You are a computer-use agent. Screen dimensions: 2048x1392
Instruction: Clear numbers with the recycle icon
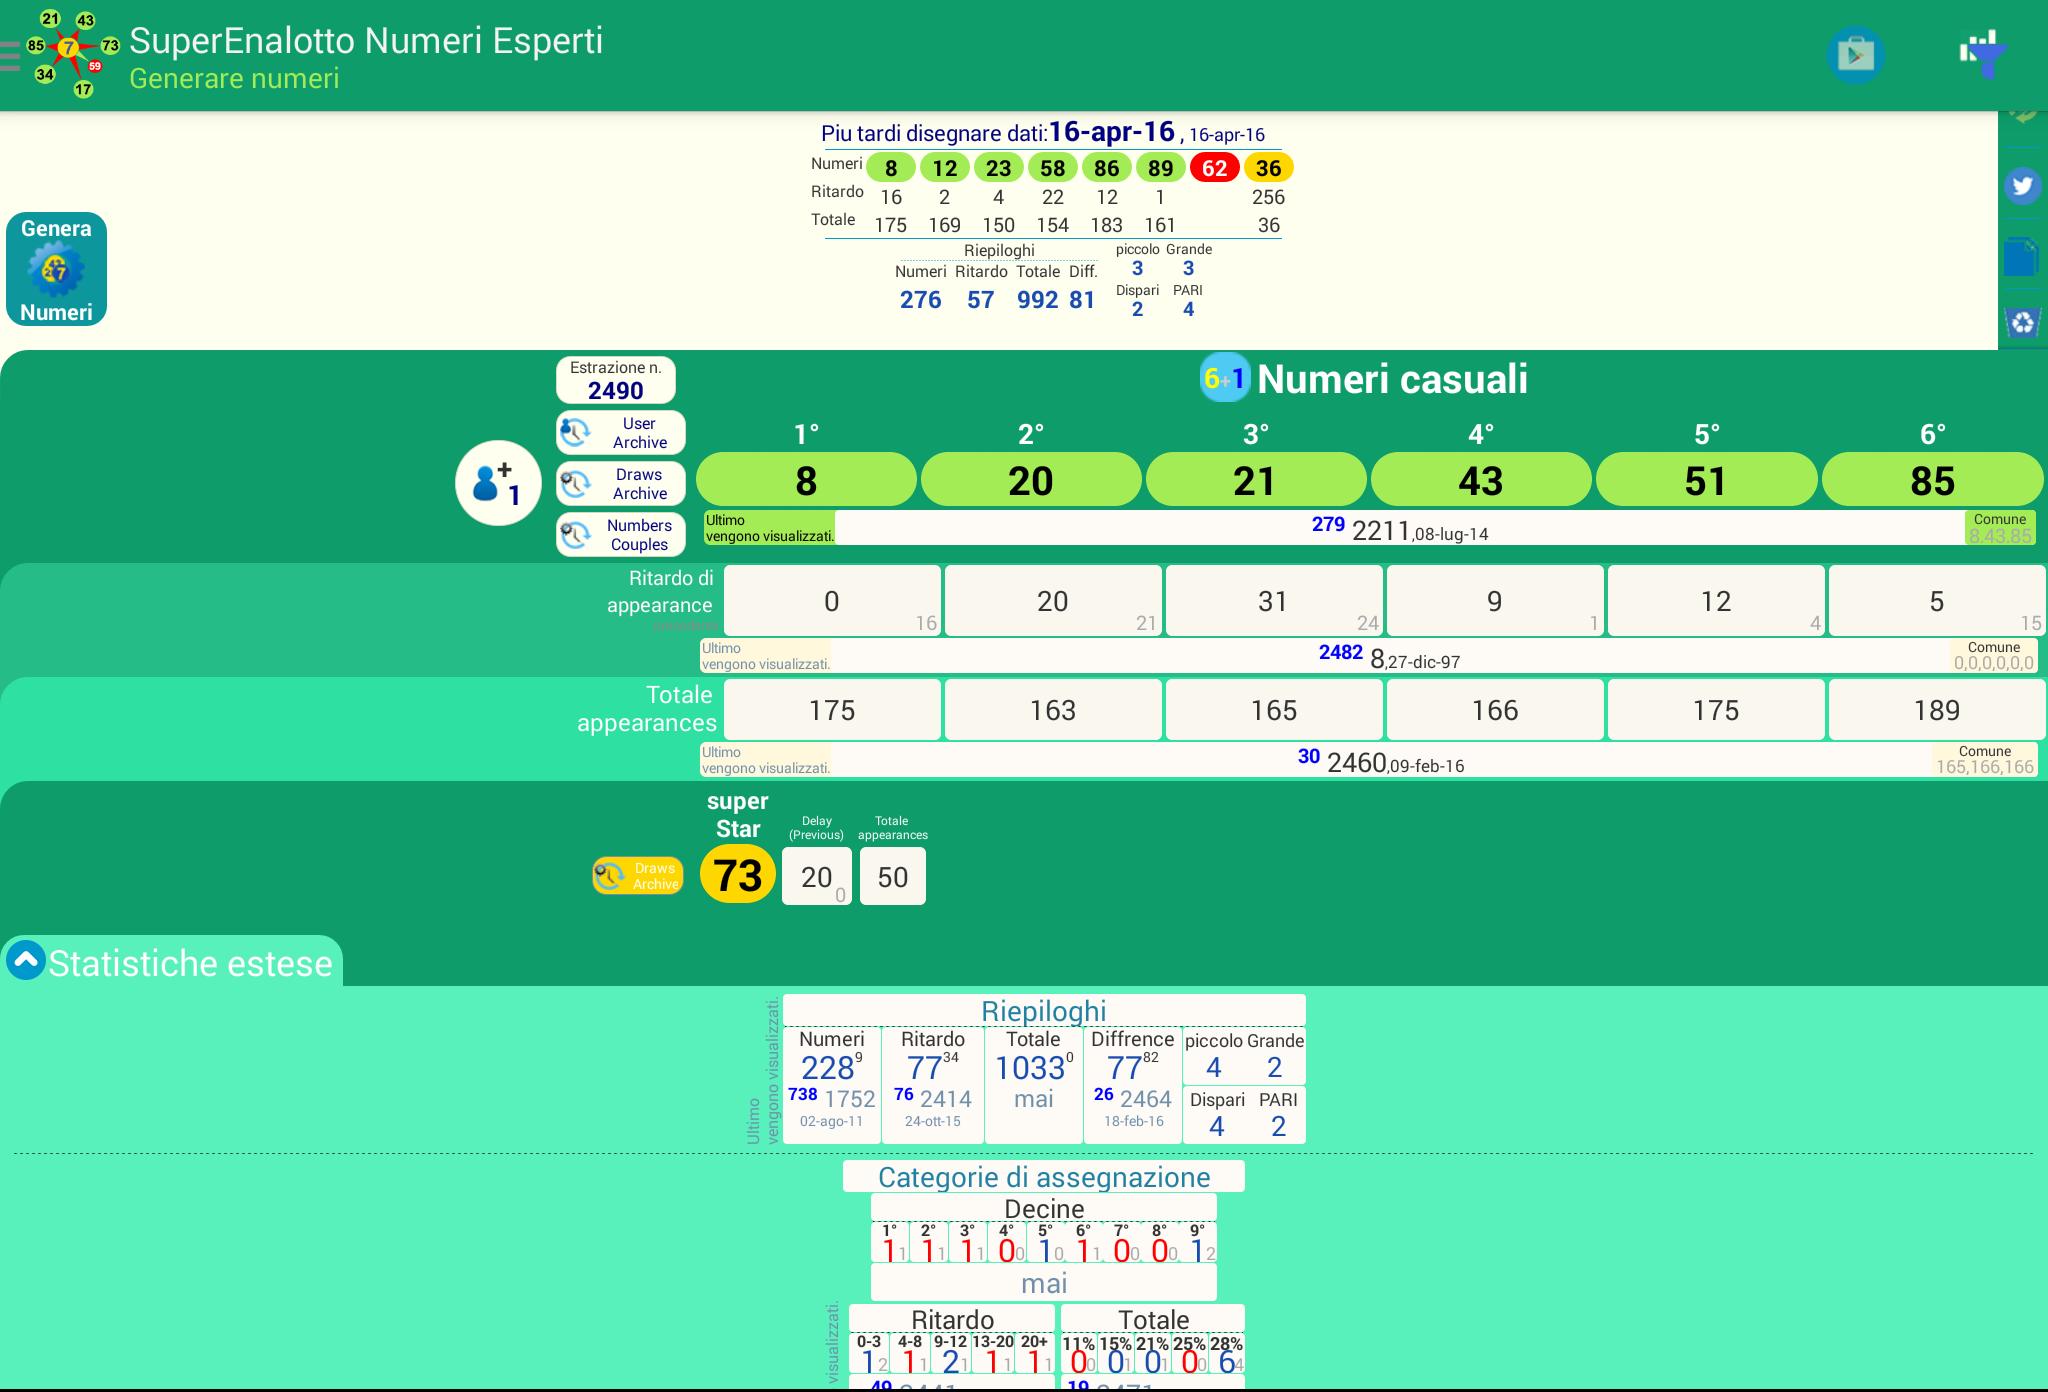2022,322
